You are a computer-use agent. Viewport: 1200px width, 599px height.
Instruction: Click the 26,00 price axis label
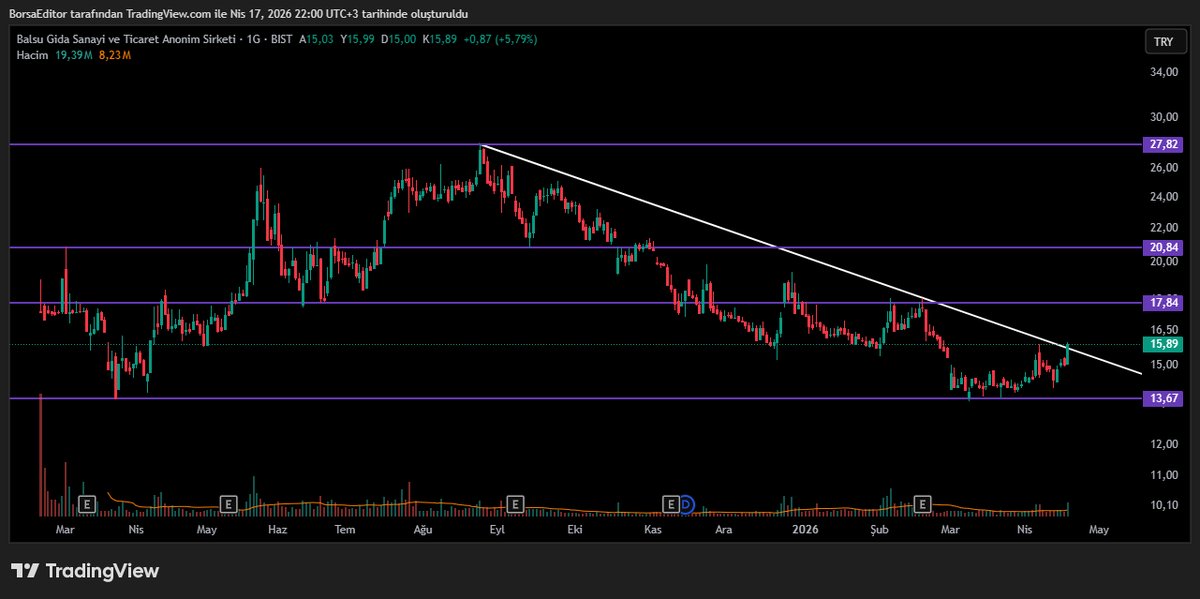tap(1164, 168)
